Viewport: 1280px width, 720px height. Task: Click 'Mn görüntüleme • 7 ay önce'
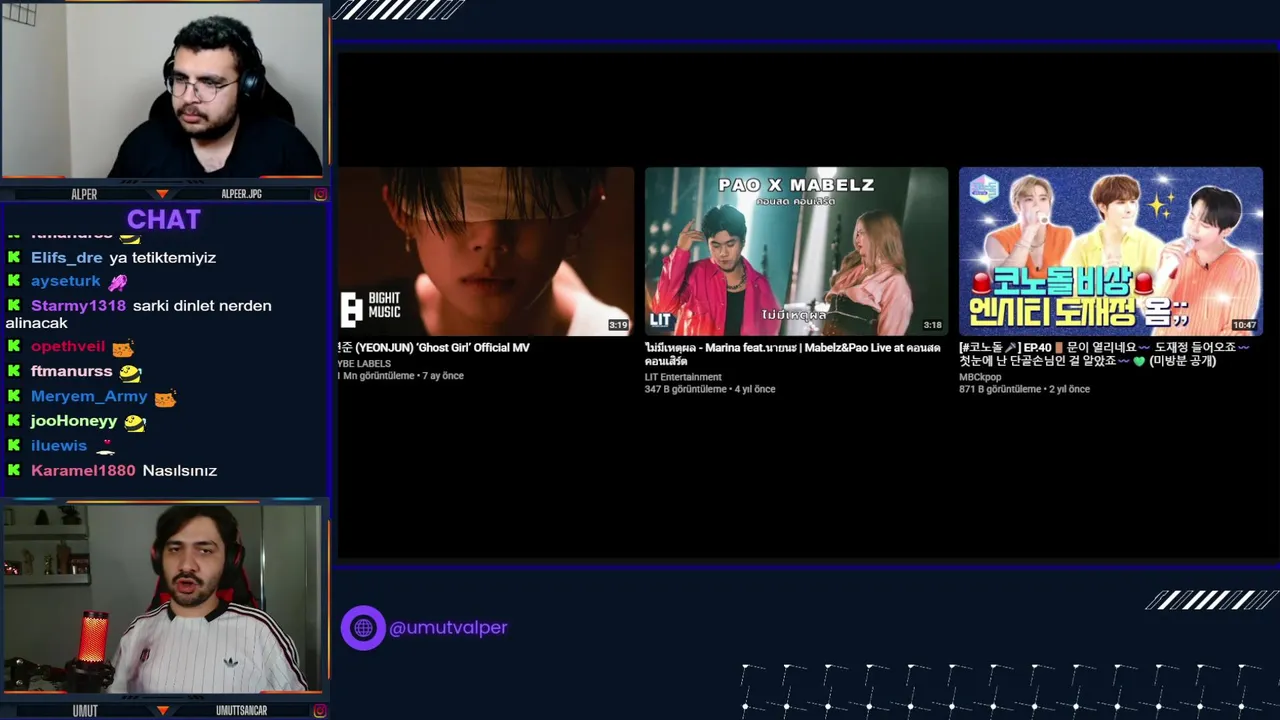pyautogui.click(x=403, y=376)
